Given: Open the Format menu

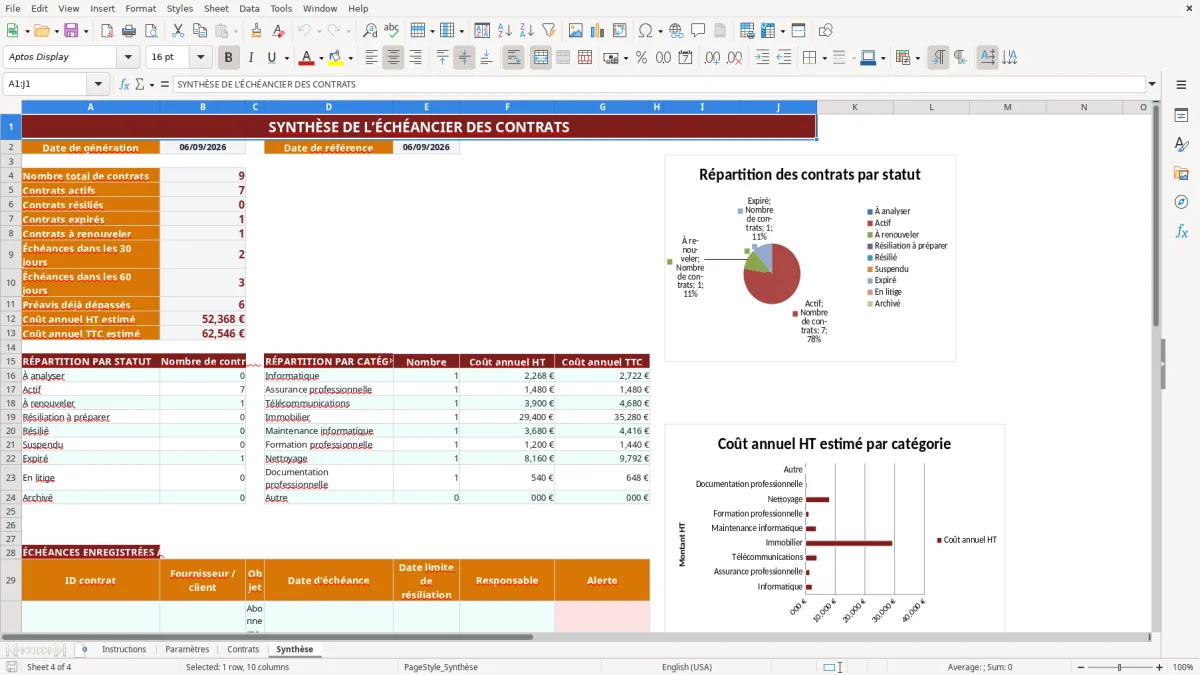Looking at the screenshot, I should [x=140, y=8].
